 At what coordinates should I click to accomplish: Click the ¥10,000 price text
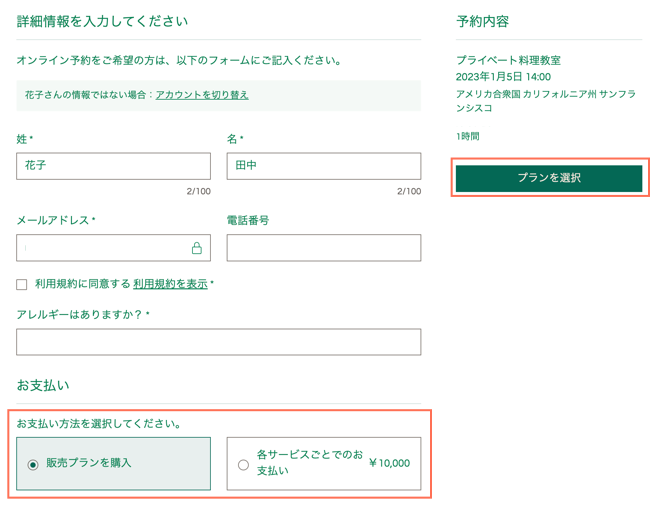click(389, 463)
